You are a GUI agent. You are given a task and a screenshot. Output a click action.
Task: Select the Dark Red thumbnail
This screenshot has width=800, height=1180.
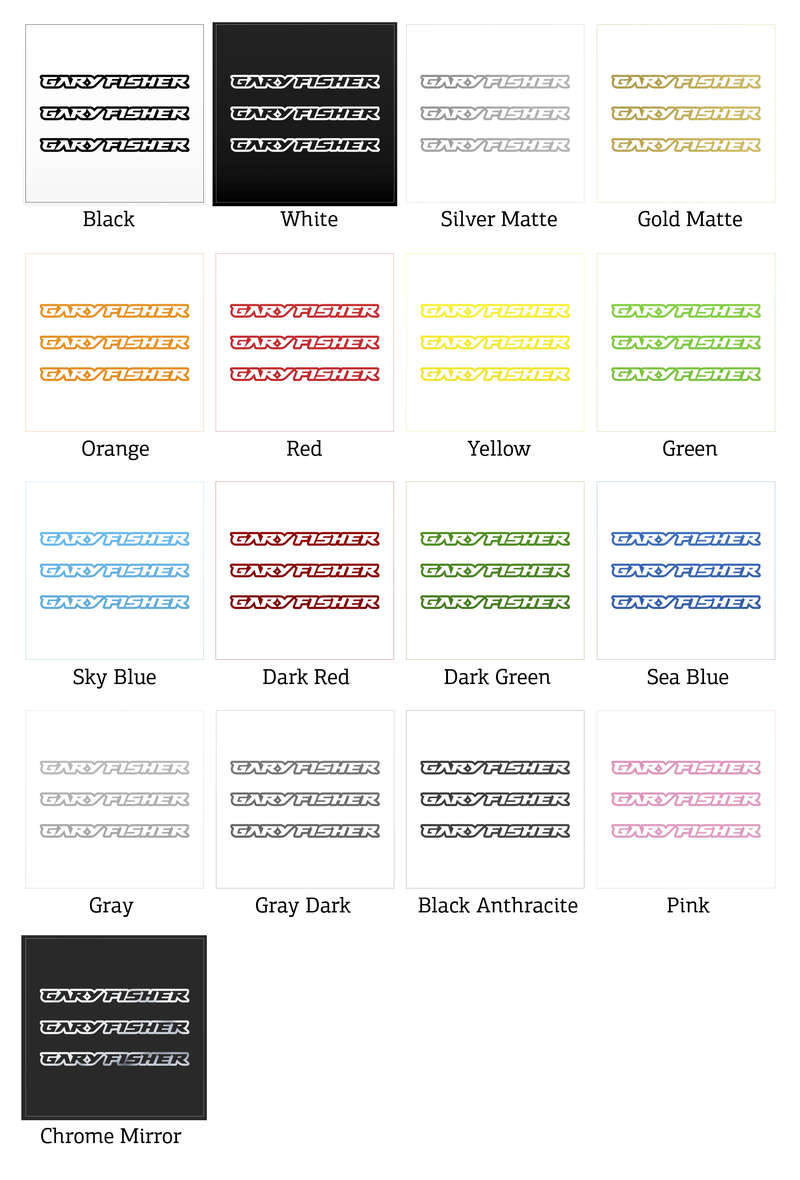click(305, 570)
